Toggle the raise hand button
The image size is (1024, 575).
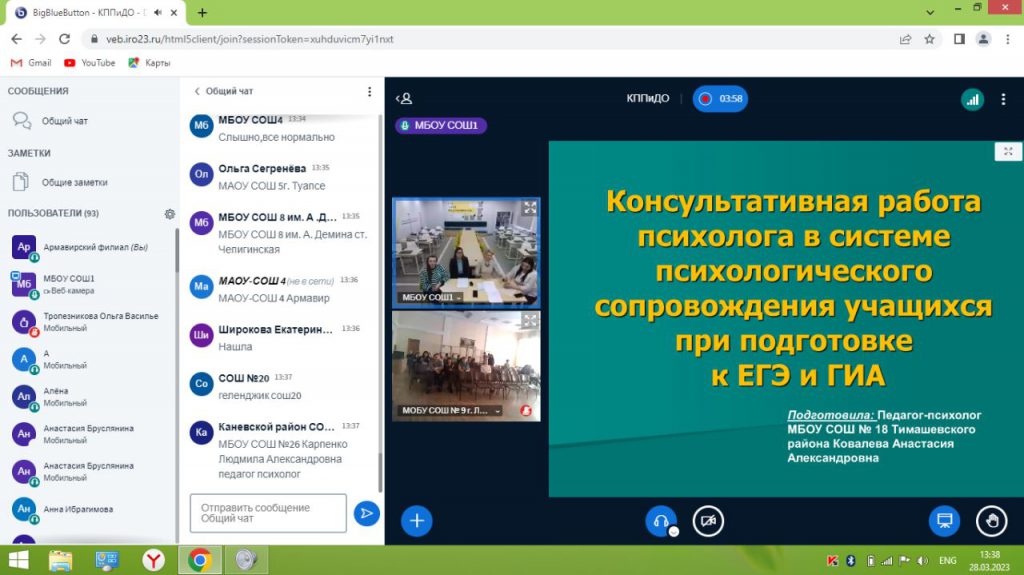point(991,520)
